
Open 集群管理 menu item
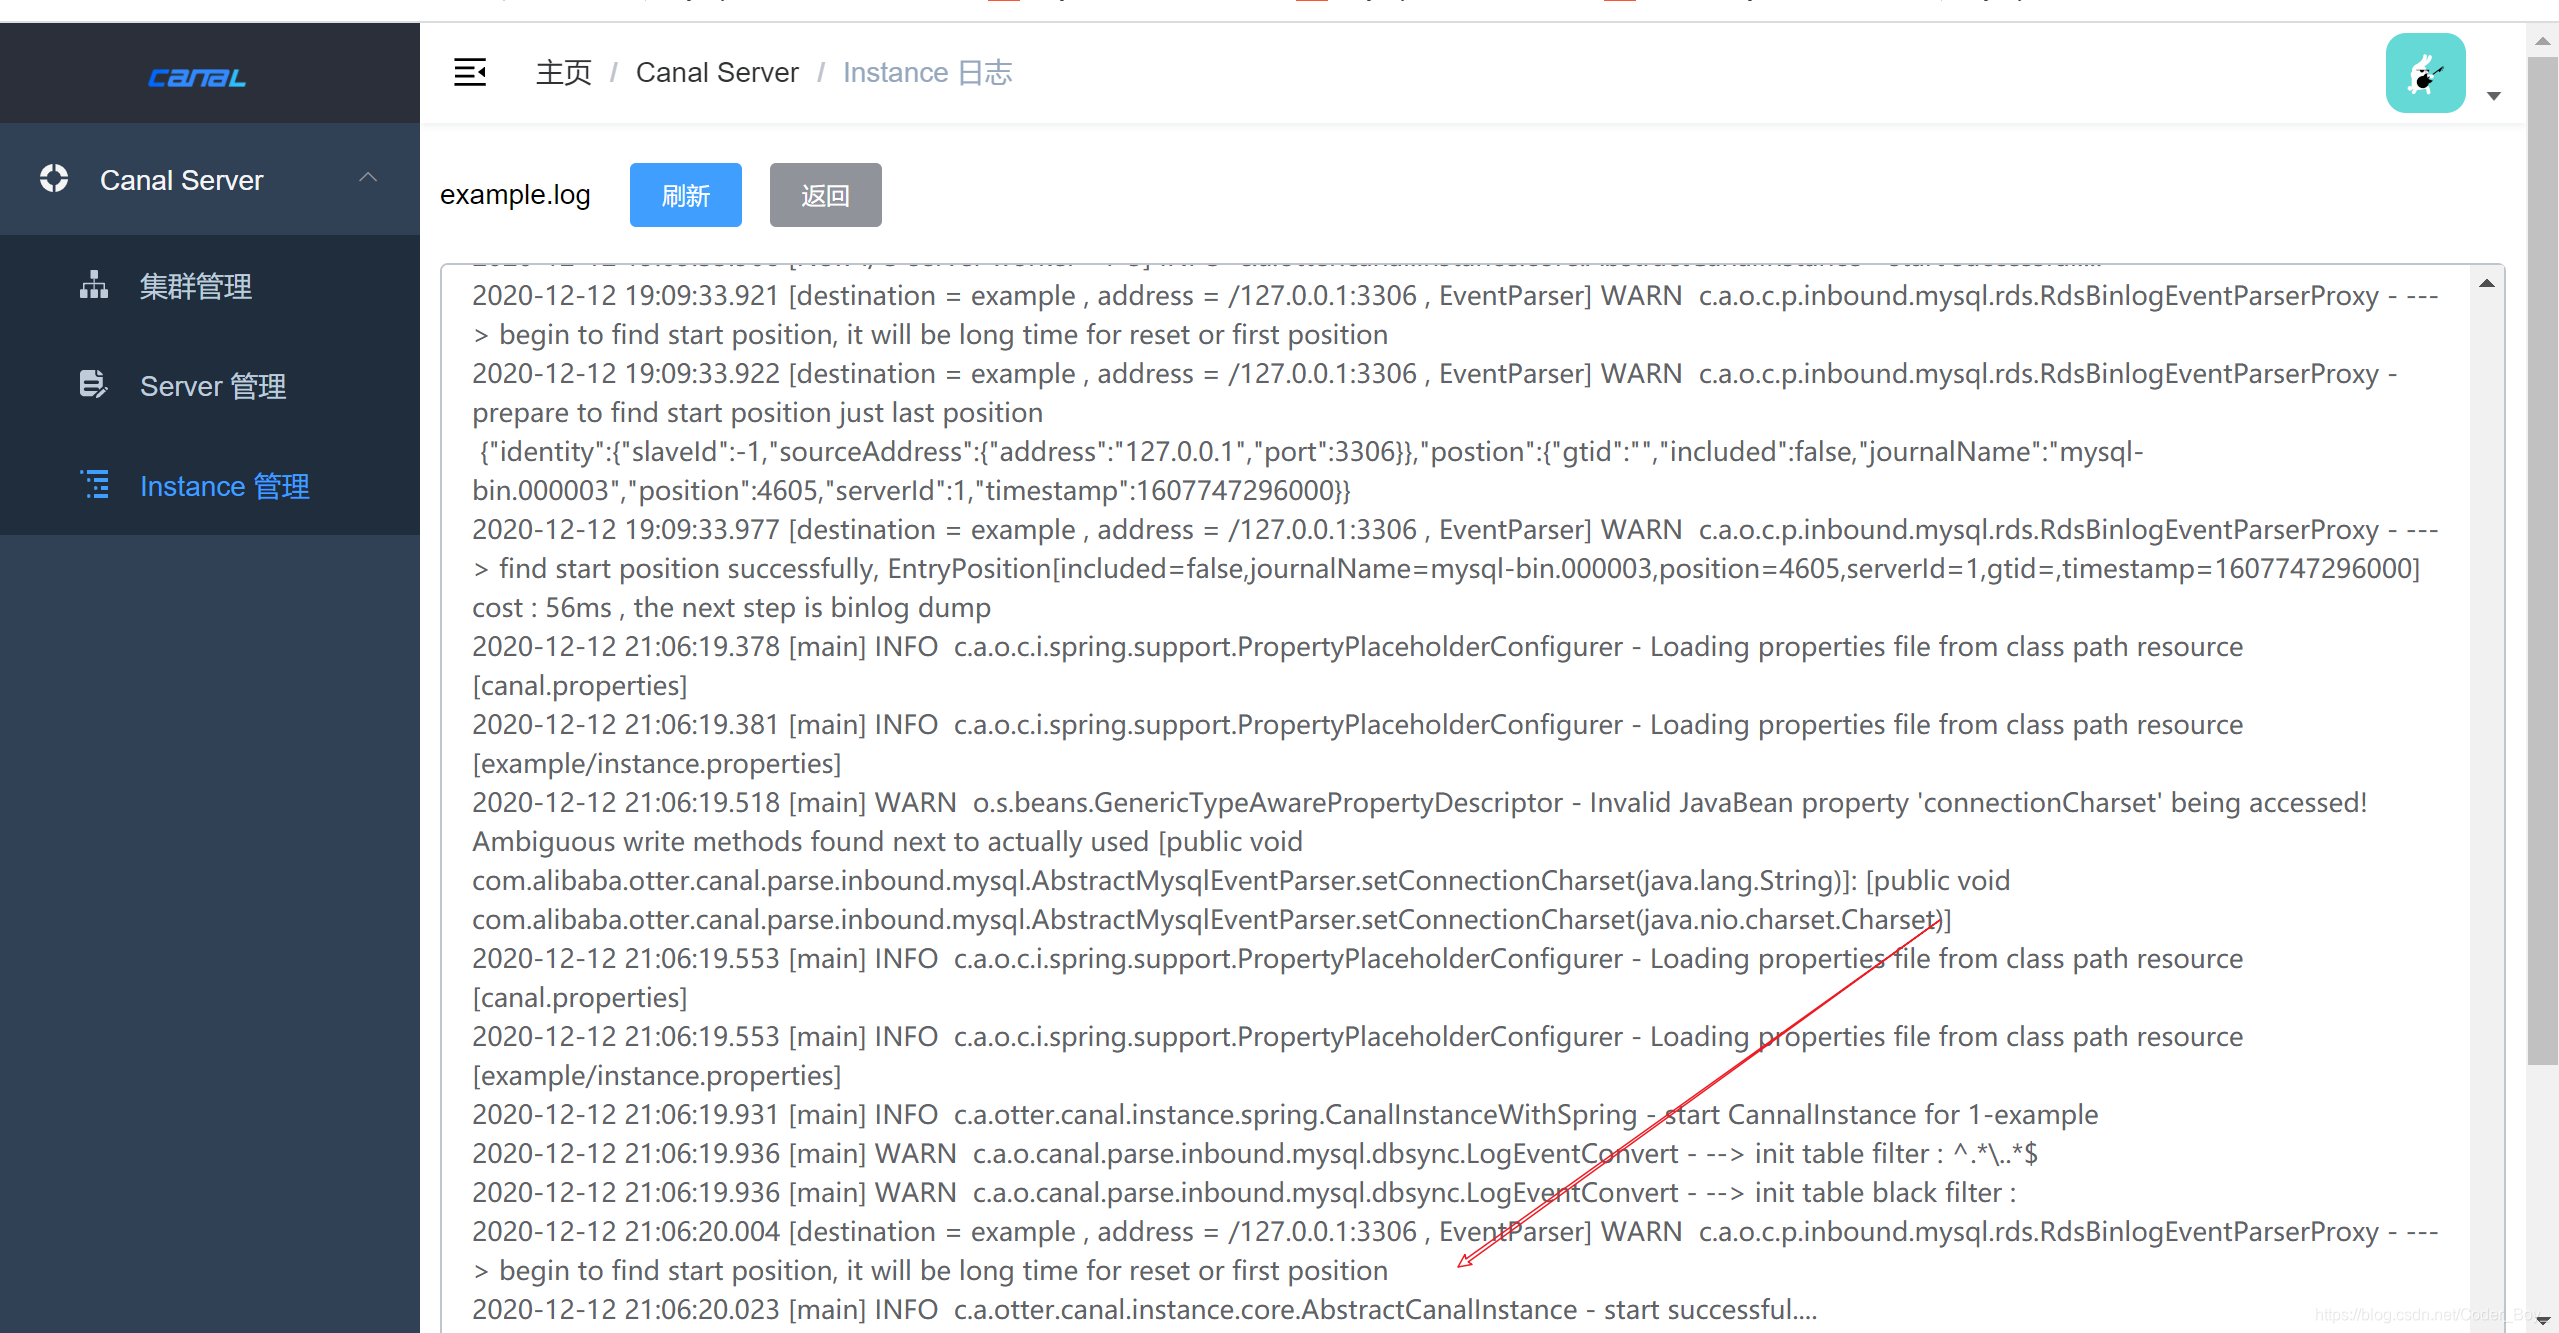click(x=210, y=286)
